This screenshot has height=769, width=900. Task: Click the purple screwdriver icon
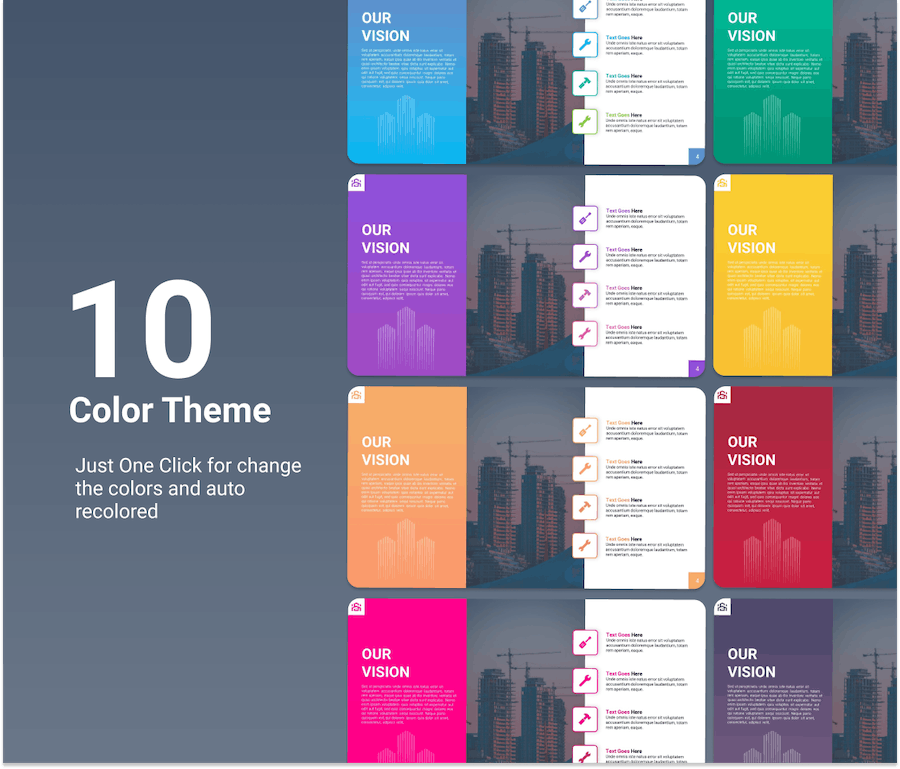pyautogui.click(x=585, y=217)
